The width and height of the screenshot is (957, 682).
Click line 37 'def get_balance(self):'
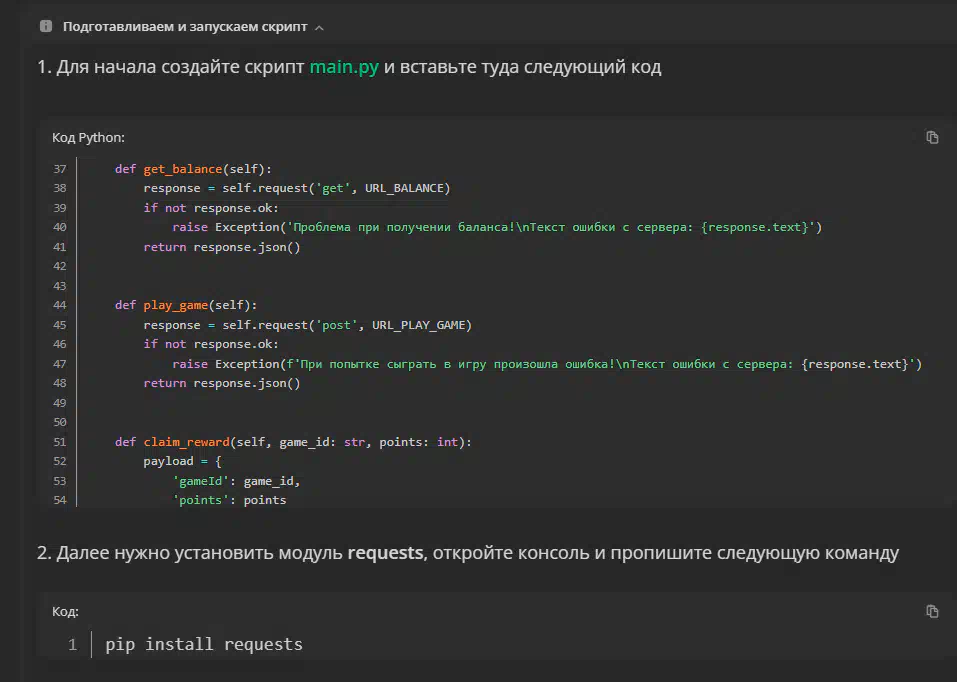[193, 169]
